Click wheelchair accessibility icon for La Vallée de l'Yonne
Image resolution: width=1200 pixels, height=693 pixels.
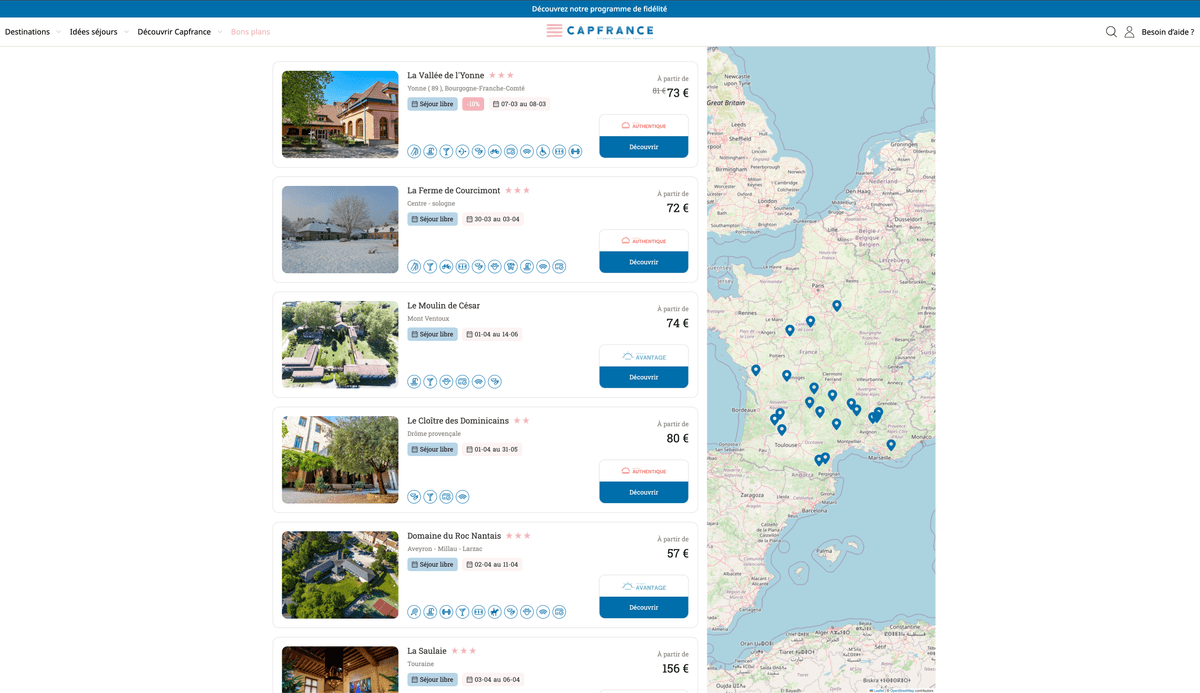click(x=543, y=152)
